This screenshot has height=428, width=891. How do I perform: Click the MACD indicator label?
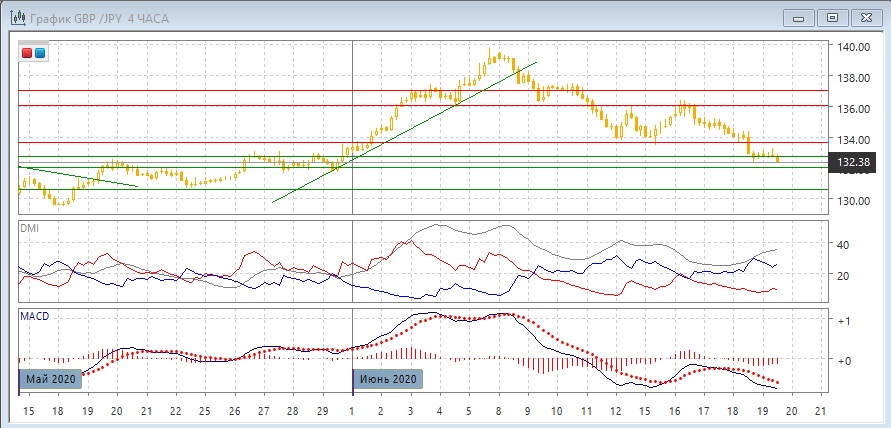[x=35, y=316]
